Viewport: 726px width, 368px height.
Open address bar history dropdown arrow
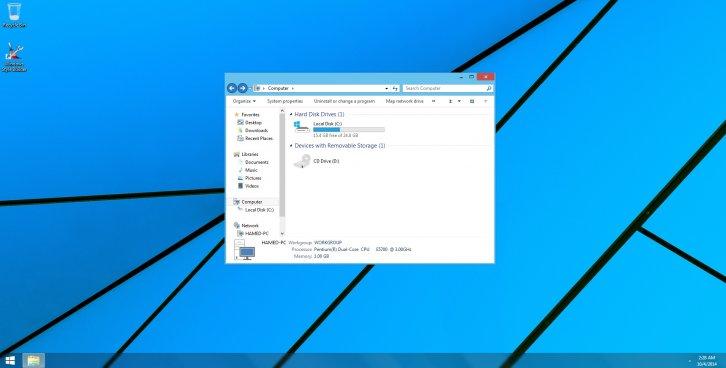point(387,88)
